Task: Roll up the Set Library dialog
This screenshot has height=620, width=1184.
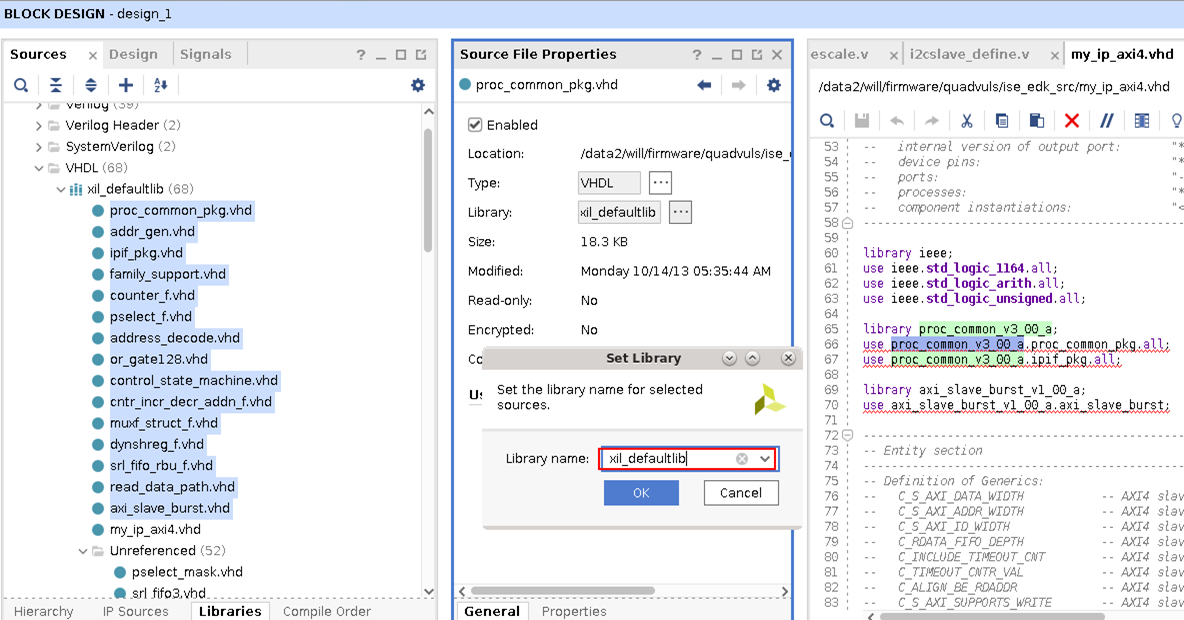Action: [x=753, y=358]
